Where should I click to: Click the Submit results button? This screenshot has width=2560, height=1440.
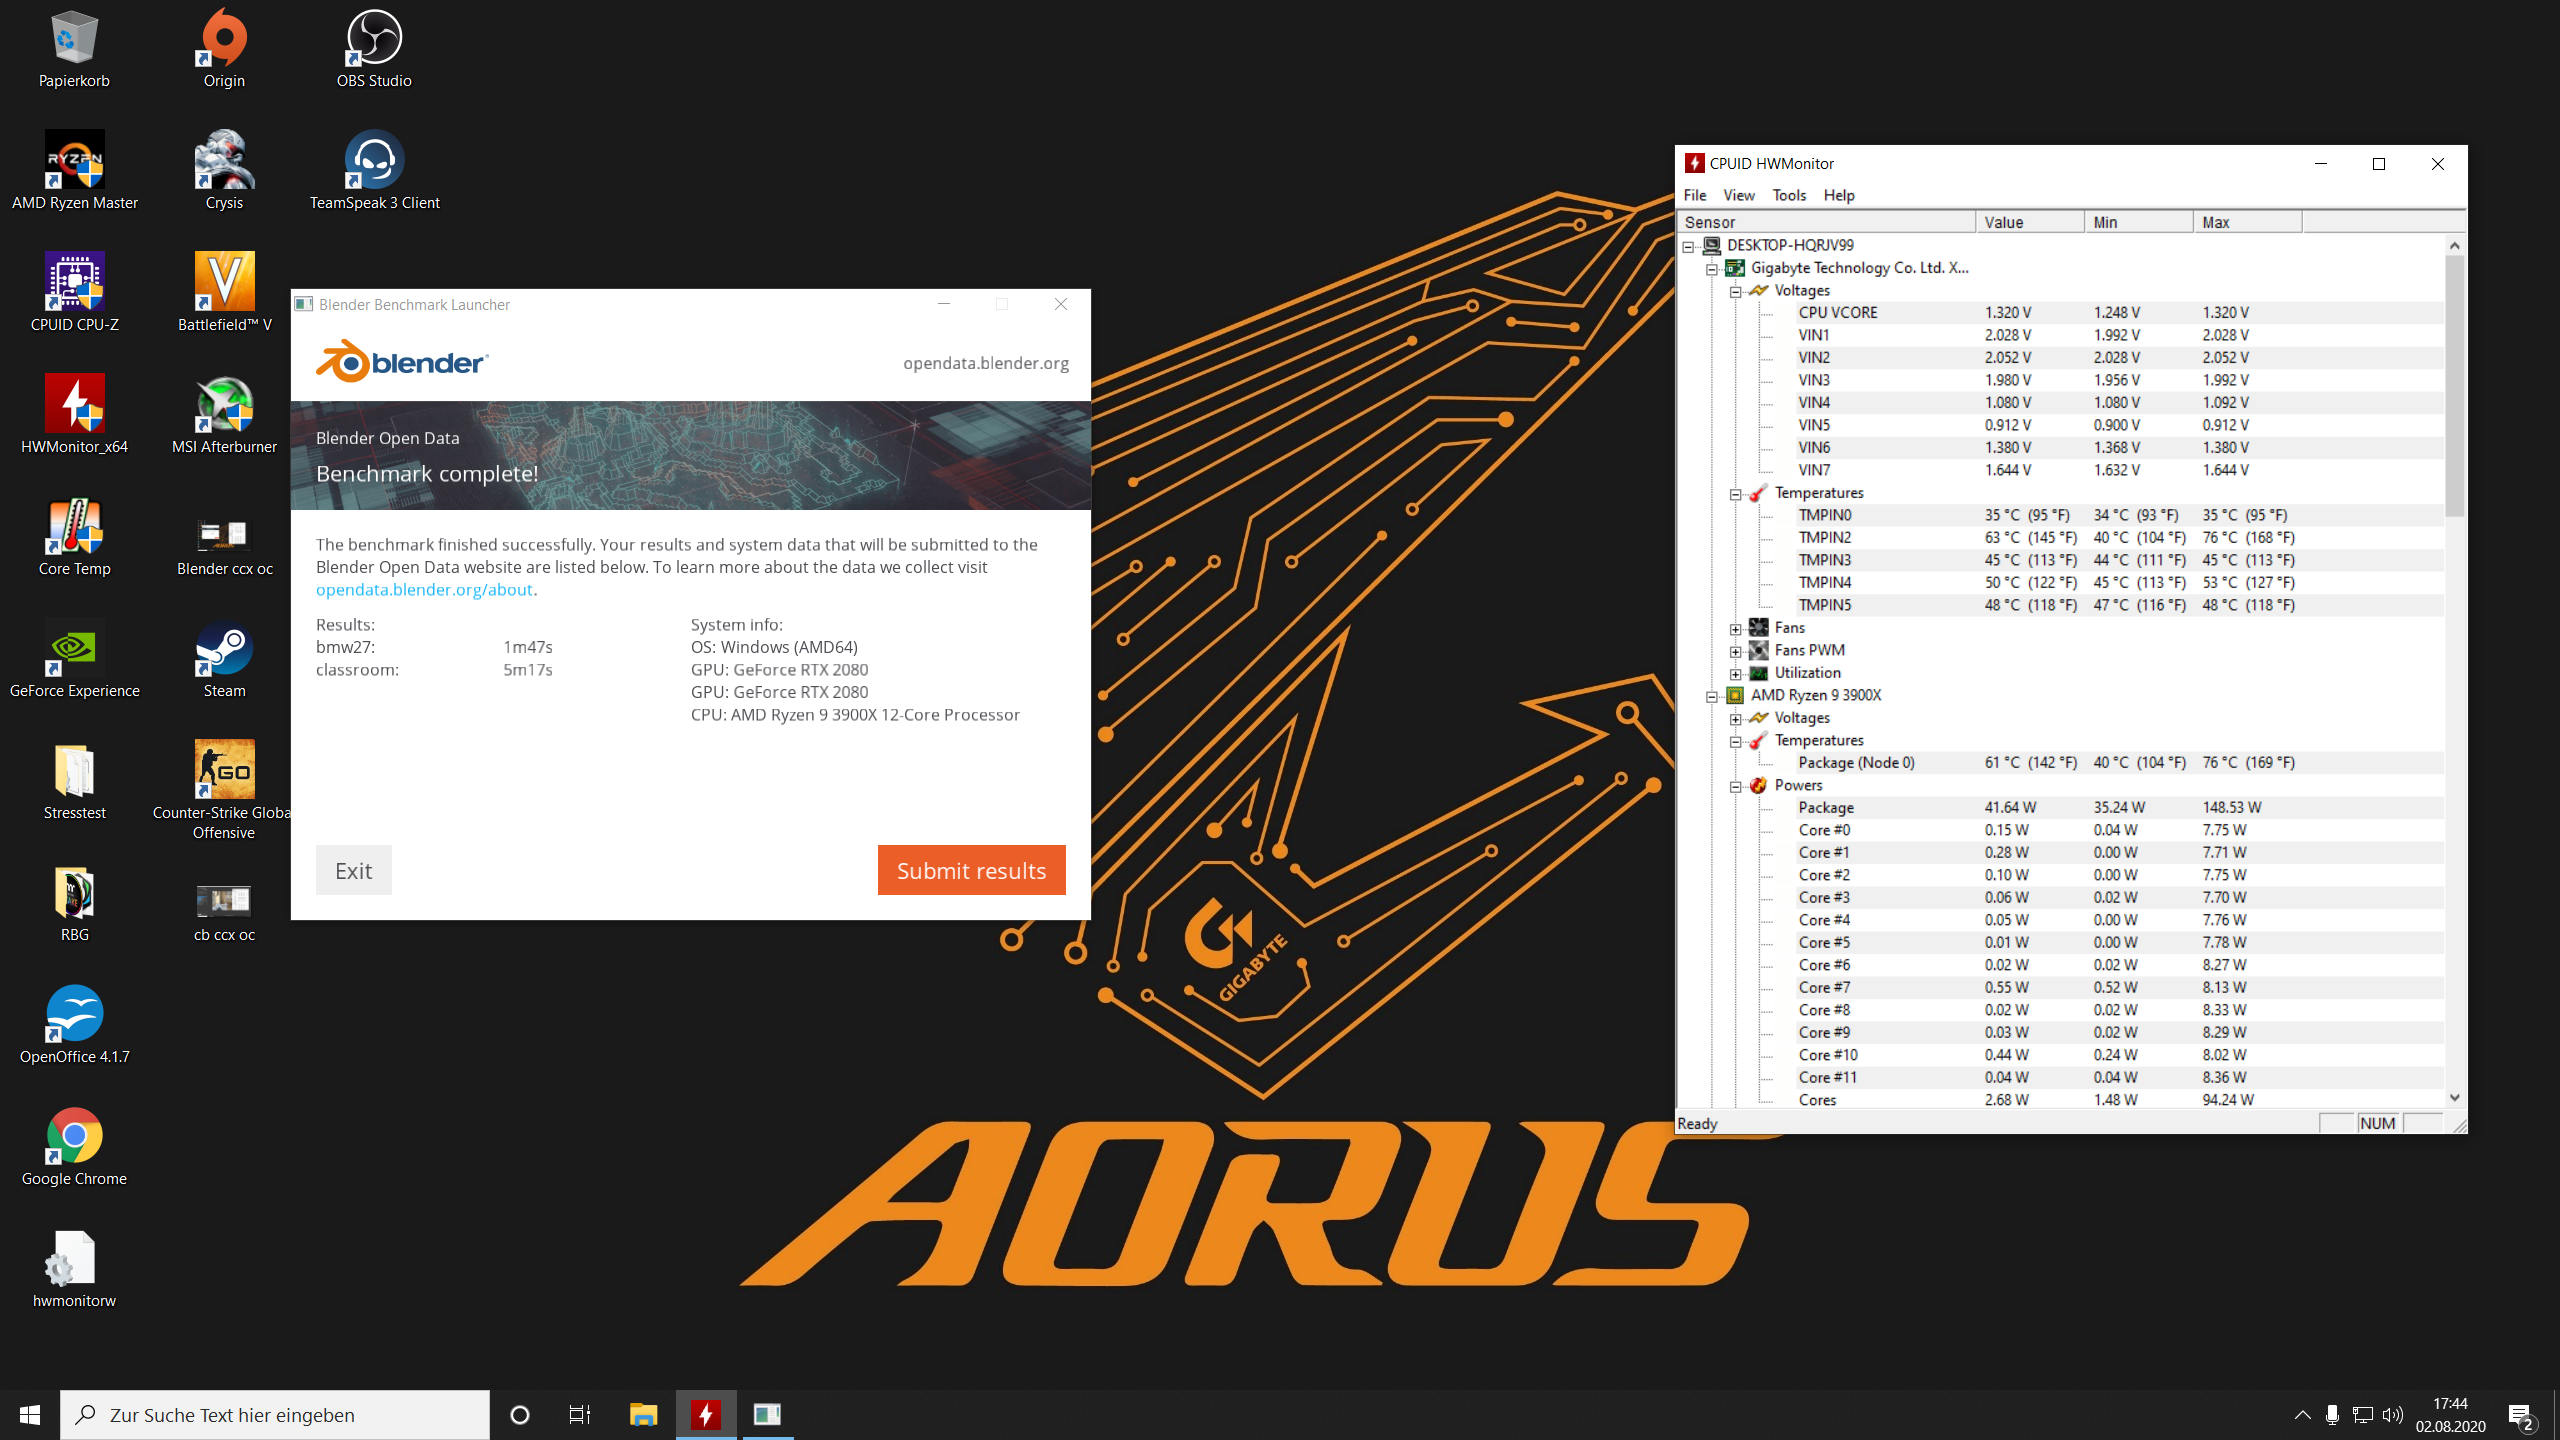tap(971, 870)
